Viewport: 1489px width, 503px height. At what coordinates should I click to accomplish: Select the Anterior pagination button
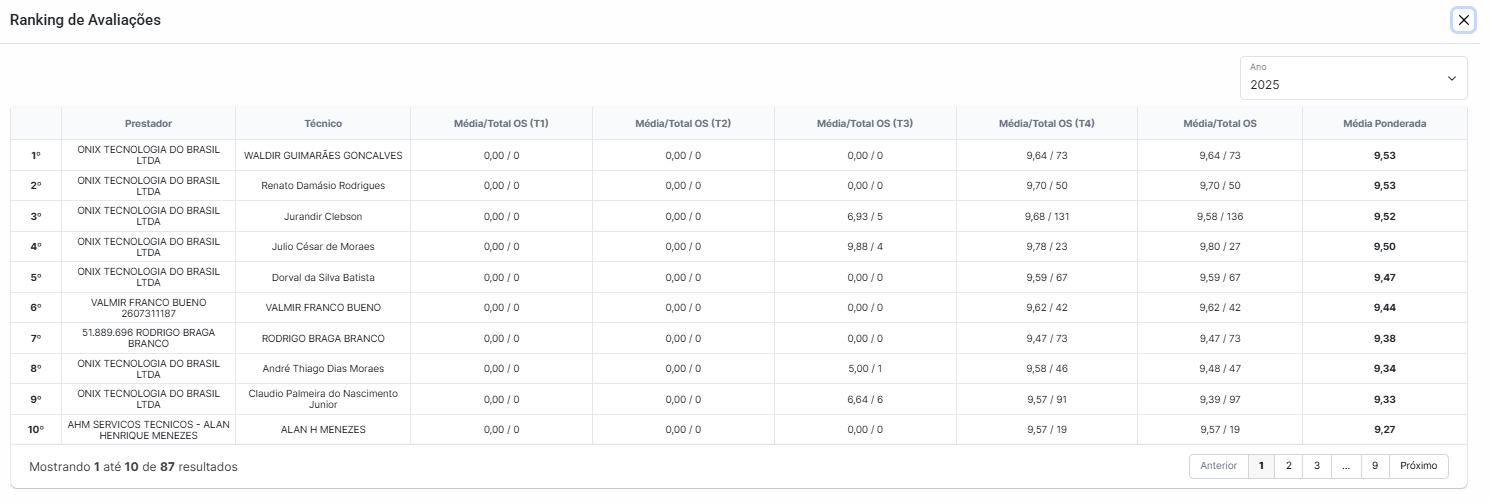coord(1218,466)
